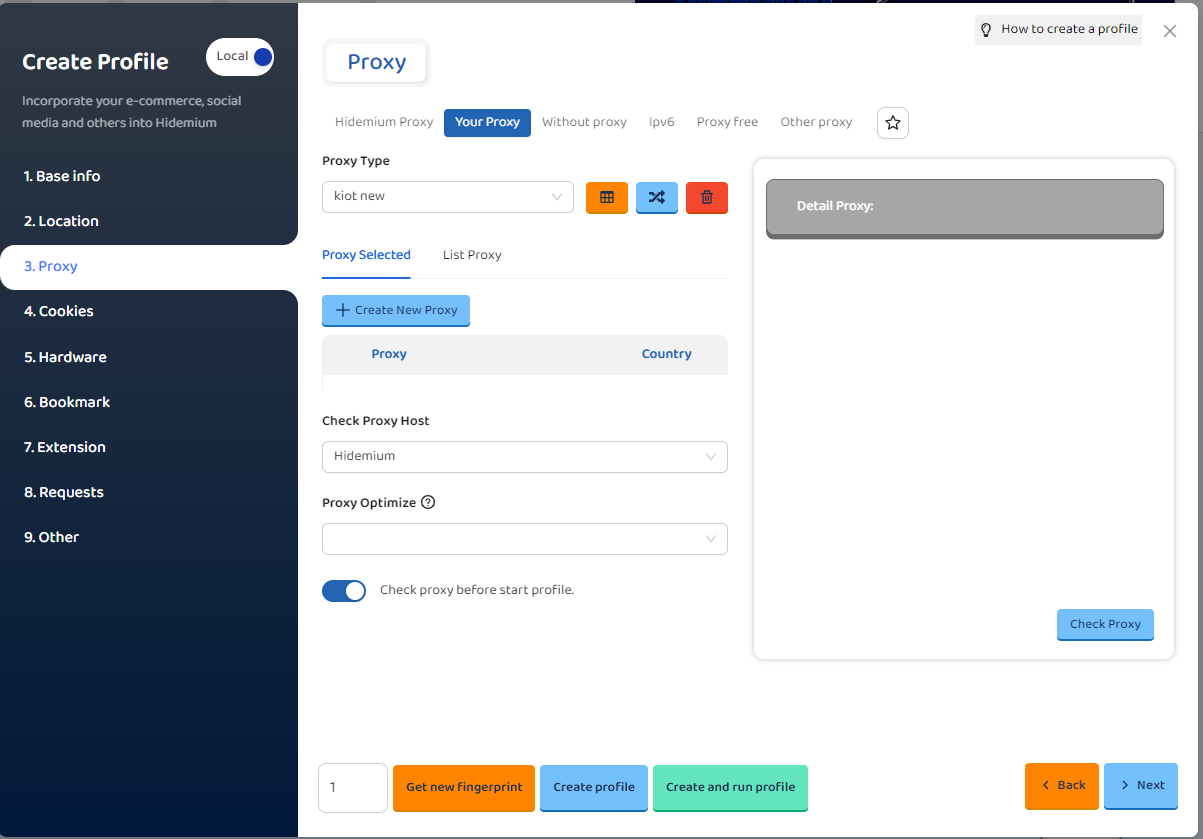This screenshot has width=1203, height=839.
Task: Select the Without proxy tab
Action: click(584, 122)
